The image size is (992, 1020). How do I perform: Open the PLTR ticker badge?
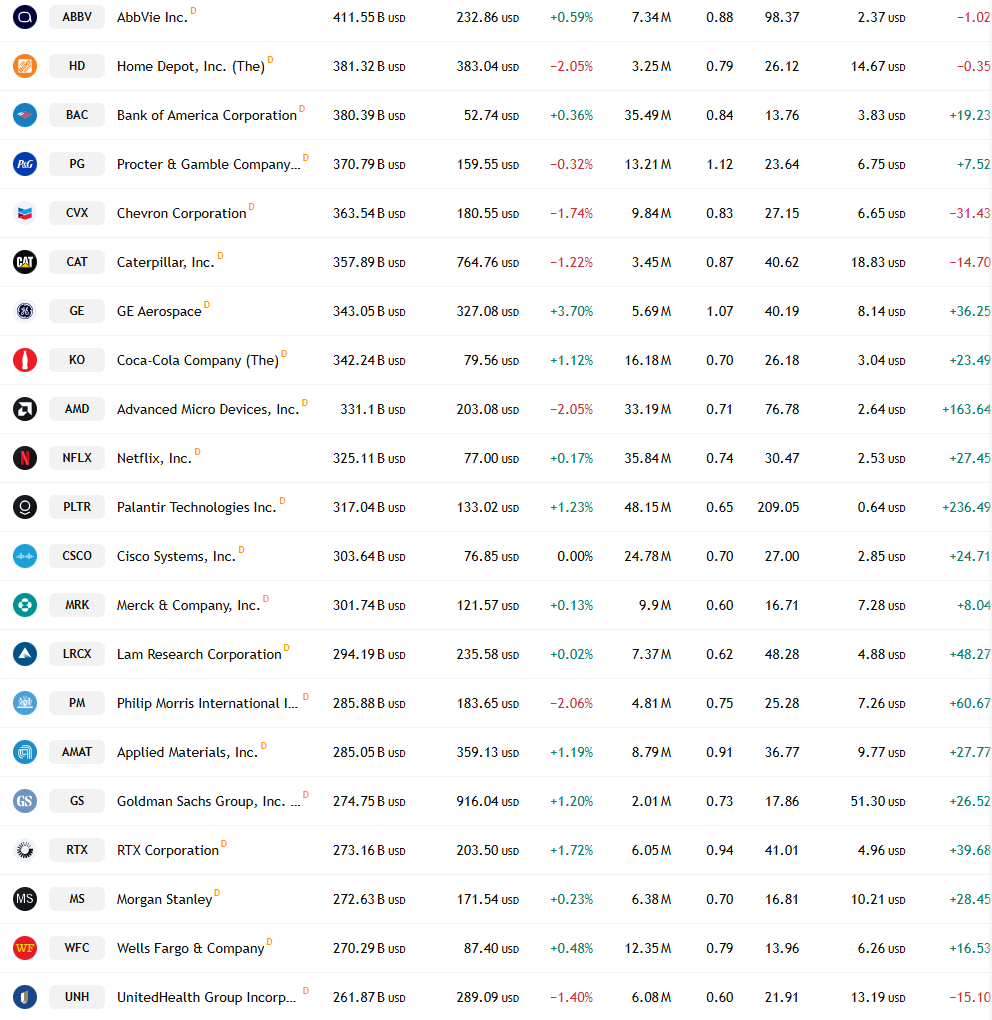tap(77, 507)
